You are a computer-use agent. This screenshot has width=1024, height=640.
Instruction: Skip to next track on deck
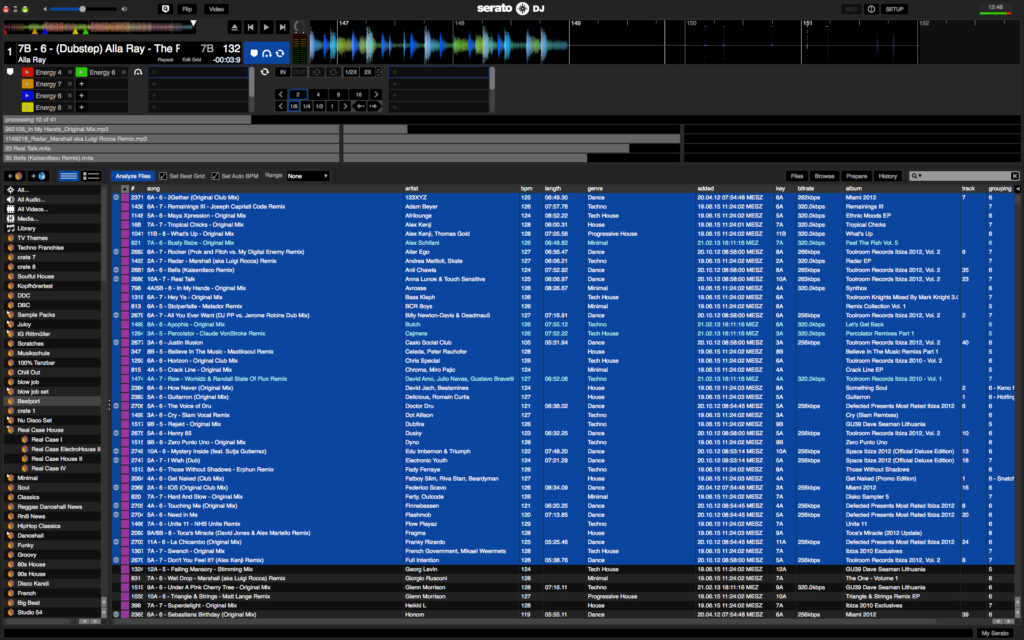pos(282,27)
